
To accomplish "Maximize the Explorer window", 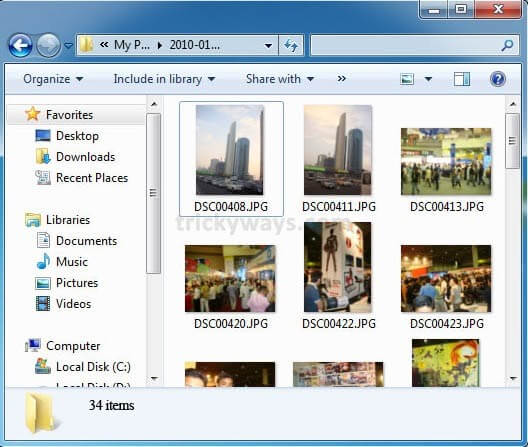I will (461, 9).
